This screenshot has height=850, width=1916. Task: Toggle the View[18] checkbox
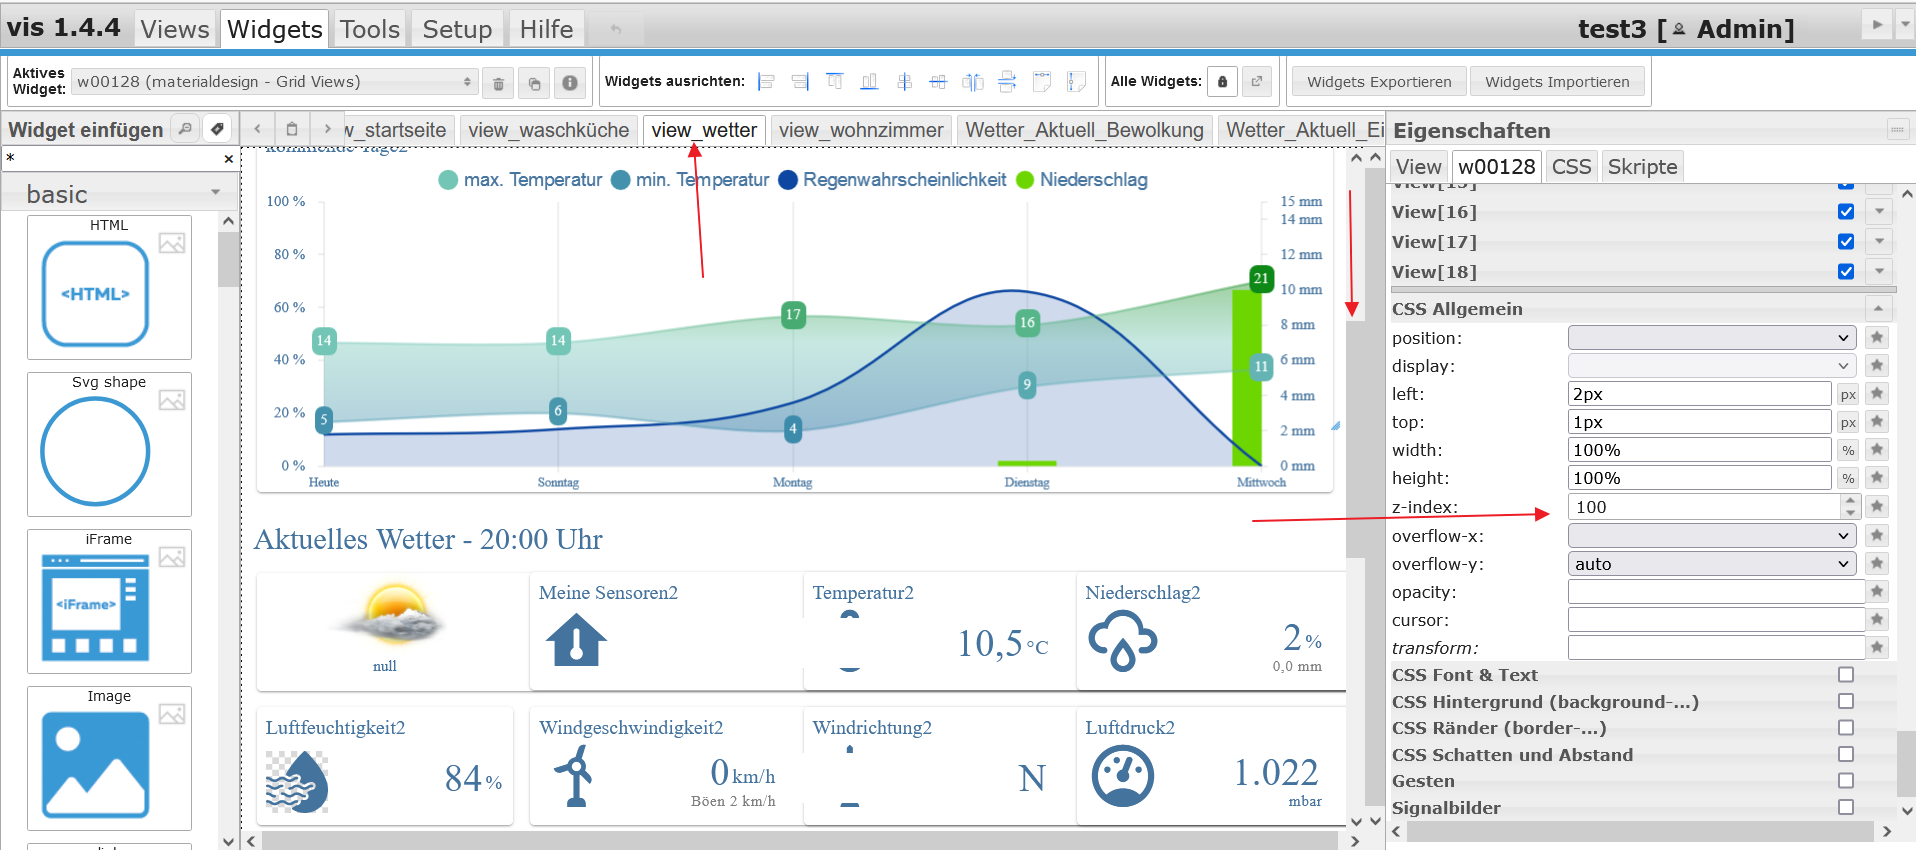pos(1846,272)
